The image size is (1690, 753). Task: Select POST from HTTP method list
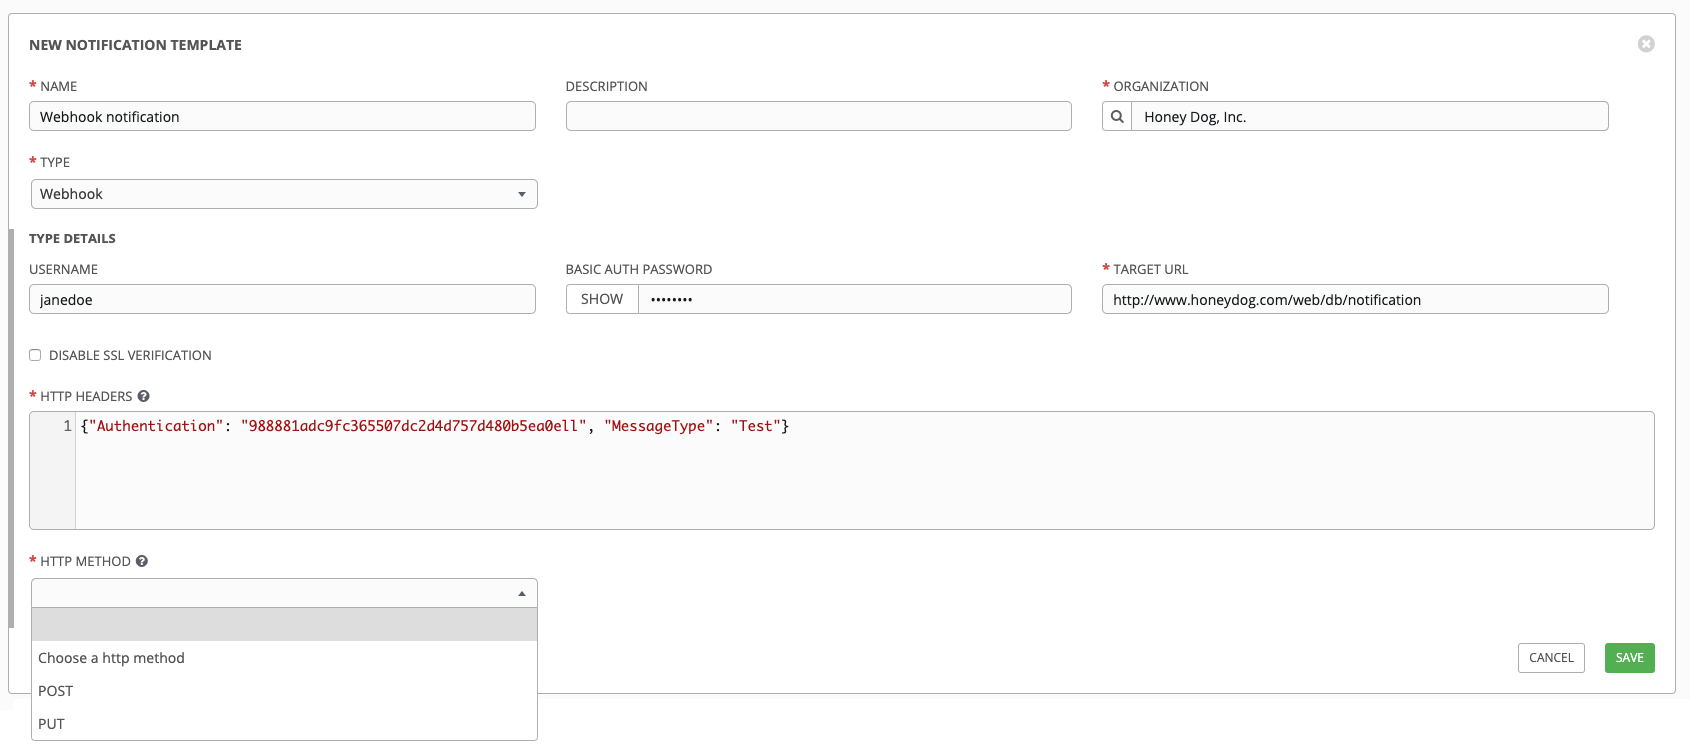[x=56, y=691]
